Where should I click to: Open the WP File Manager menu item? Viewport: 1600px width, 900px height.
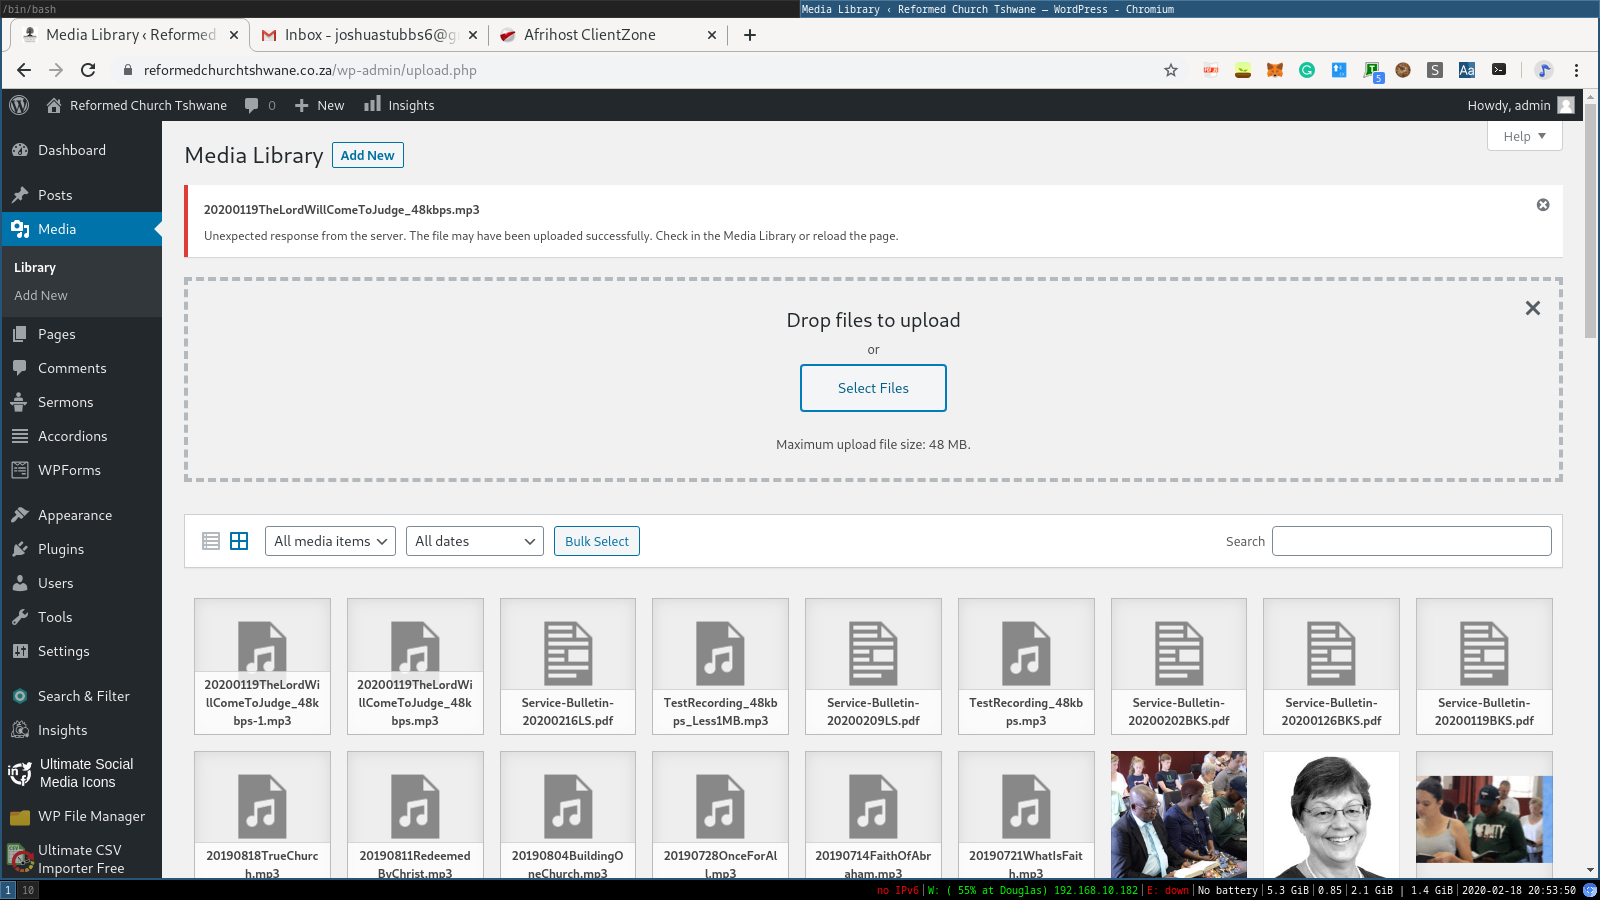coord(81,816)
